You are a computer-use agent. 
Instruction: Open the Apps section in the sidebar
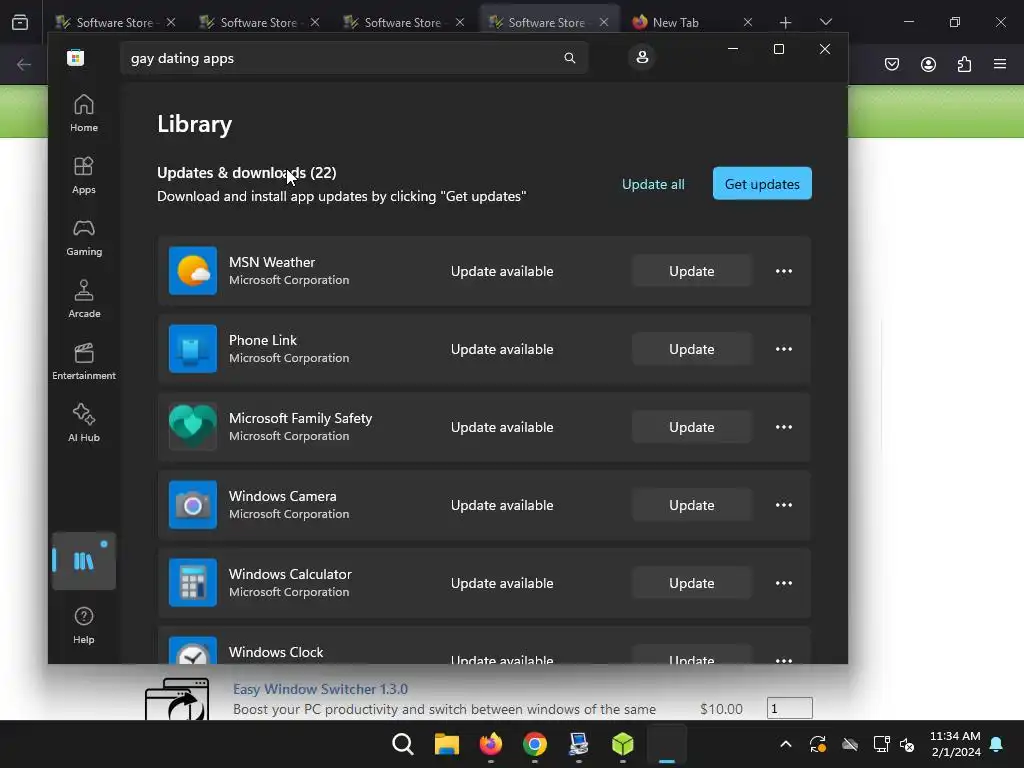[84, 176]
